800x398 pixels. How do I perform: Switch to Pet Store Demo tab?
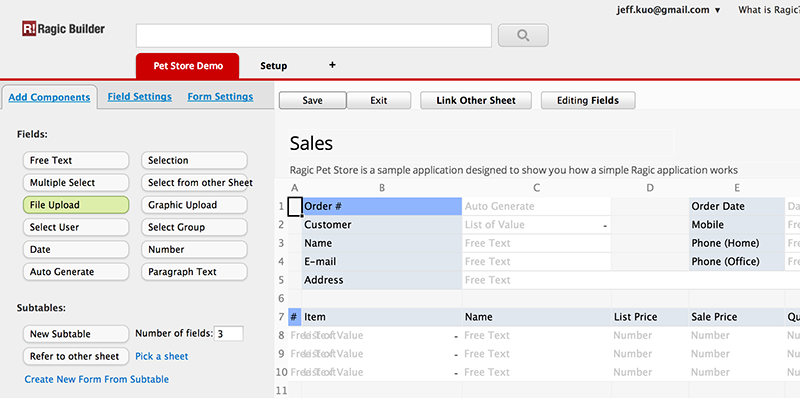click(x=188, y=66)
